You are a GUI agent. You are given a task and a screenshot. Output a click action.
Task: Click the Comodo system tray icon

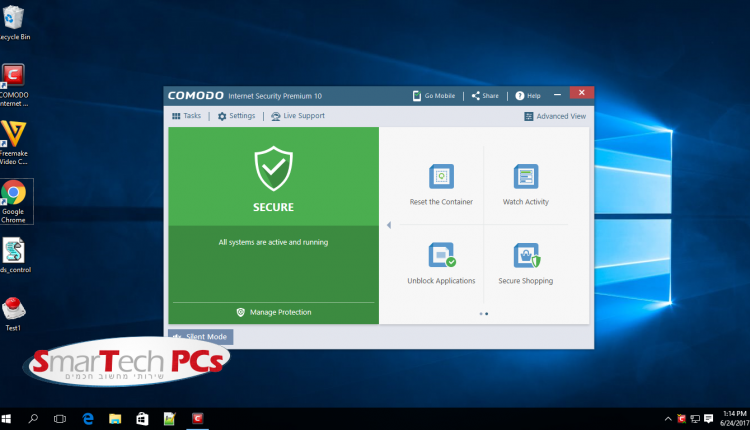click(682, 419)
